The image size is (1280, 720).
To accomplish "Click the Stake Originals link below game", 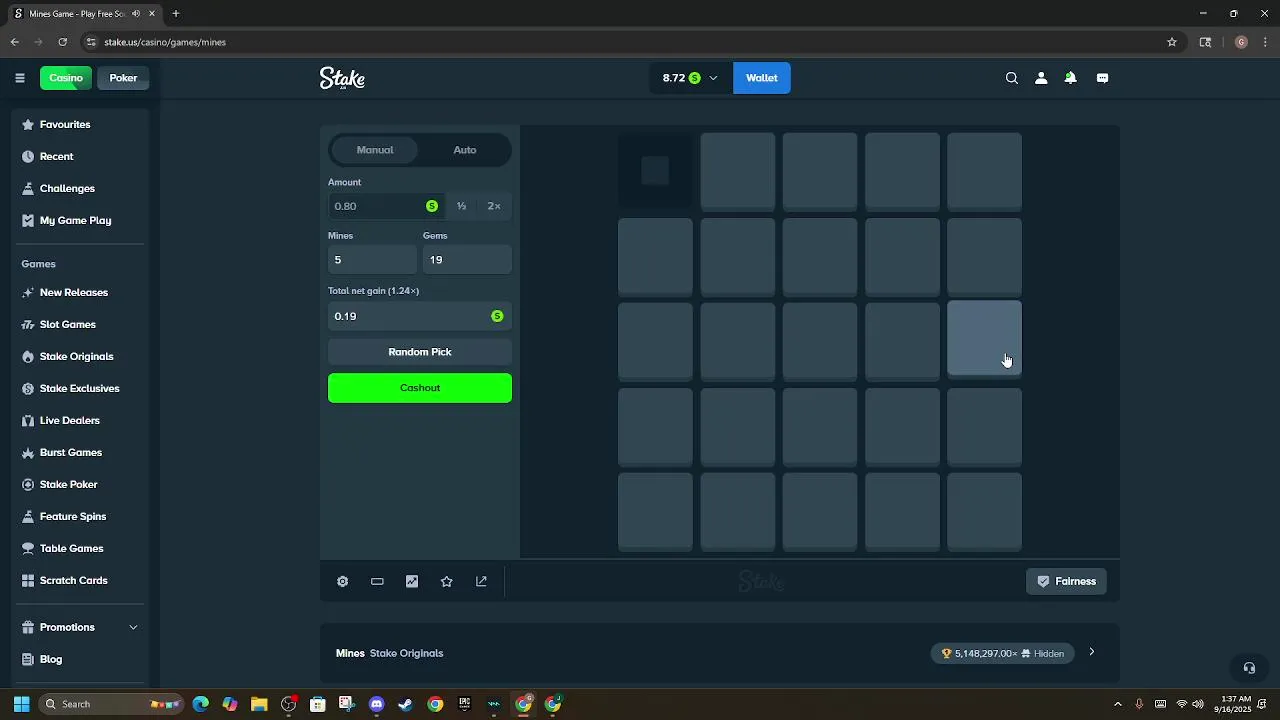I will coord(406,653).
